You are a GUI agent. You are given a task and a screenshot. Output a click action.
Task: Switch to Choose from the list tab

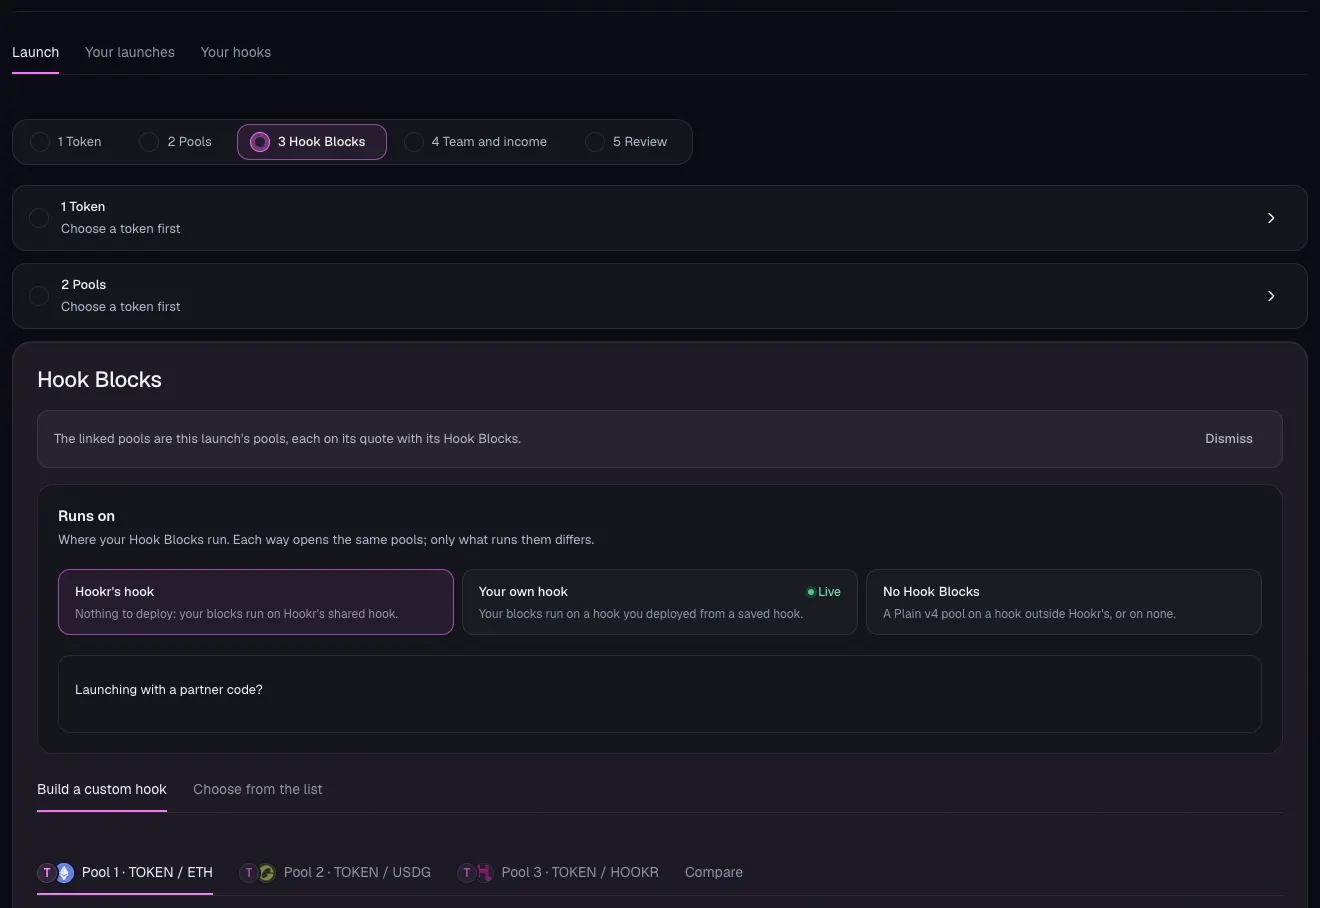click(258, 790)
